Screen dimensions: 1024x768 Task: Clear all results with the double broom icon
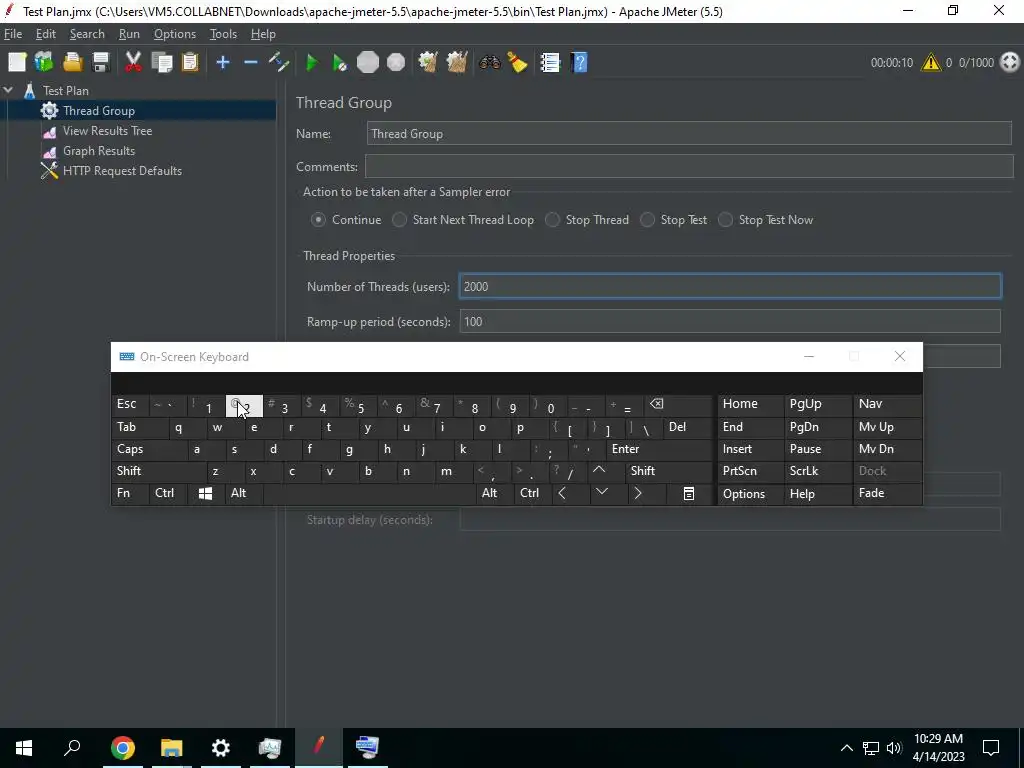tap(456, 63)
